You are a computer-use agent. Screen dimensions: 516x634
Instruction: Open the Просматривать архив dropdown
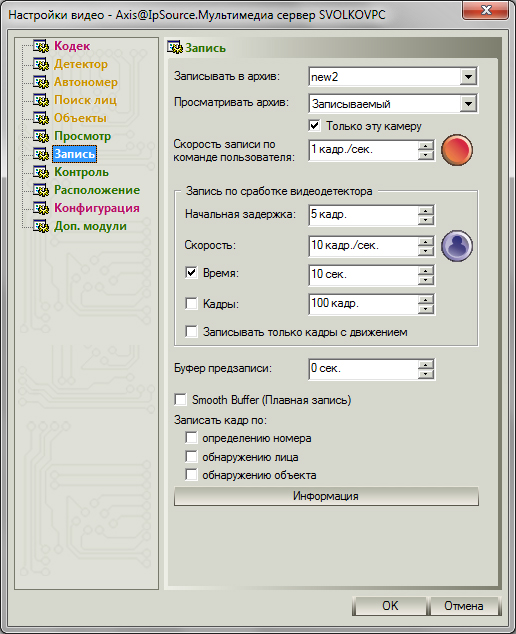click(x=468, y=104)
